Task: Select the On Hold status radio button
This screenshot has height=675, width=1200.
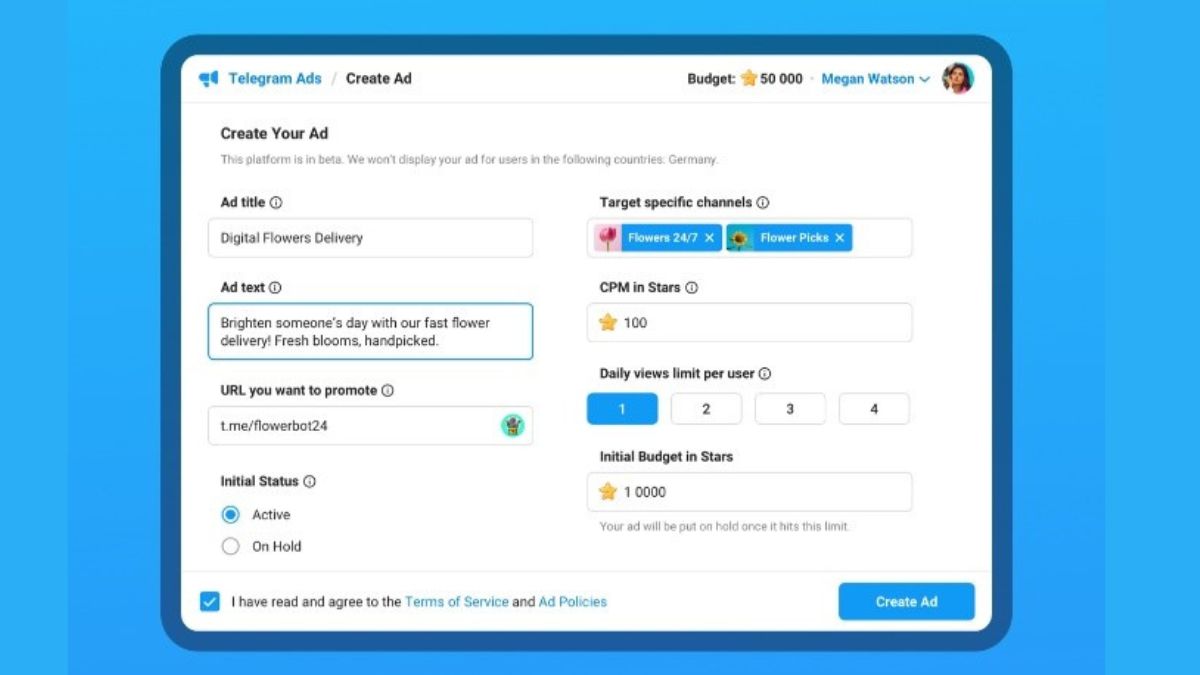Action: click(x=231, y=547)
